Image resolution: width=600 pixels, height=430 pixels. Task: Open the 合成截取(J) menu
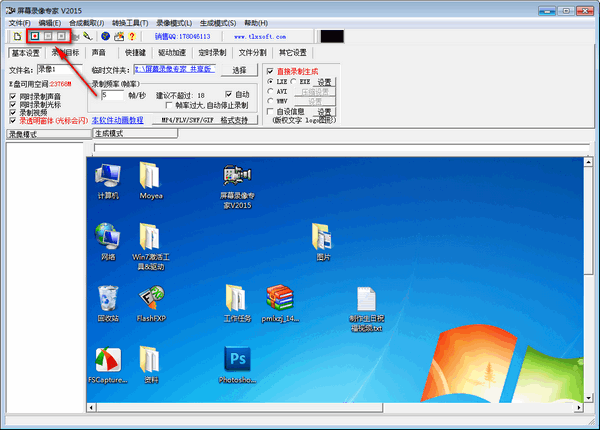(86, 23)
